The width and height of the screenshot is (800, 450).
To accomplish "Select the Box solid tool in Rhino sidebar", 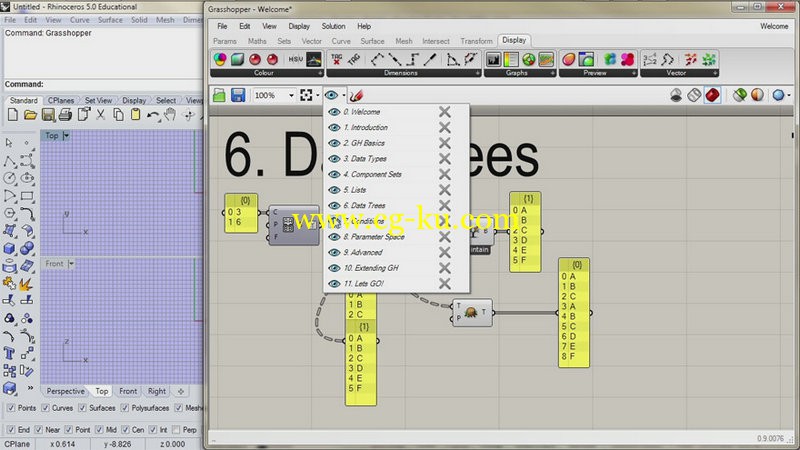I will point(9,248).
